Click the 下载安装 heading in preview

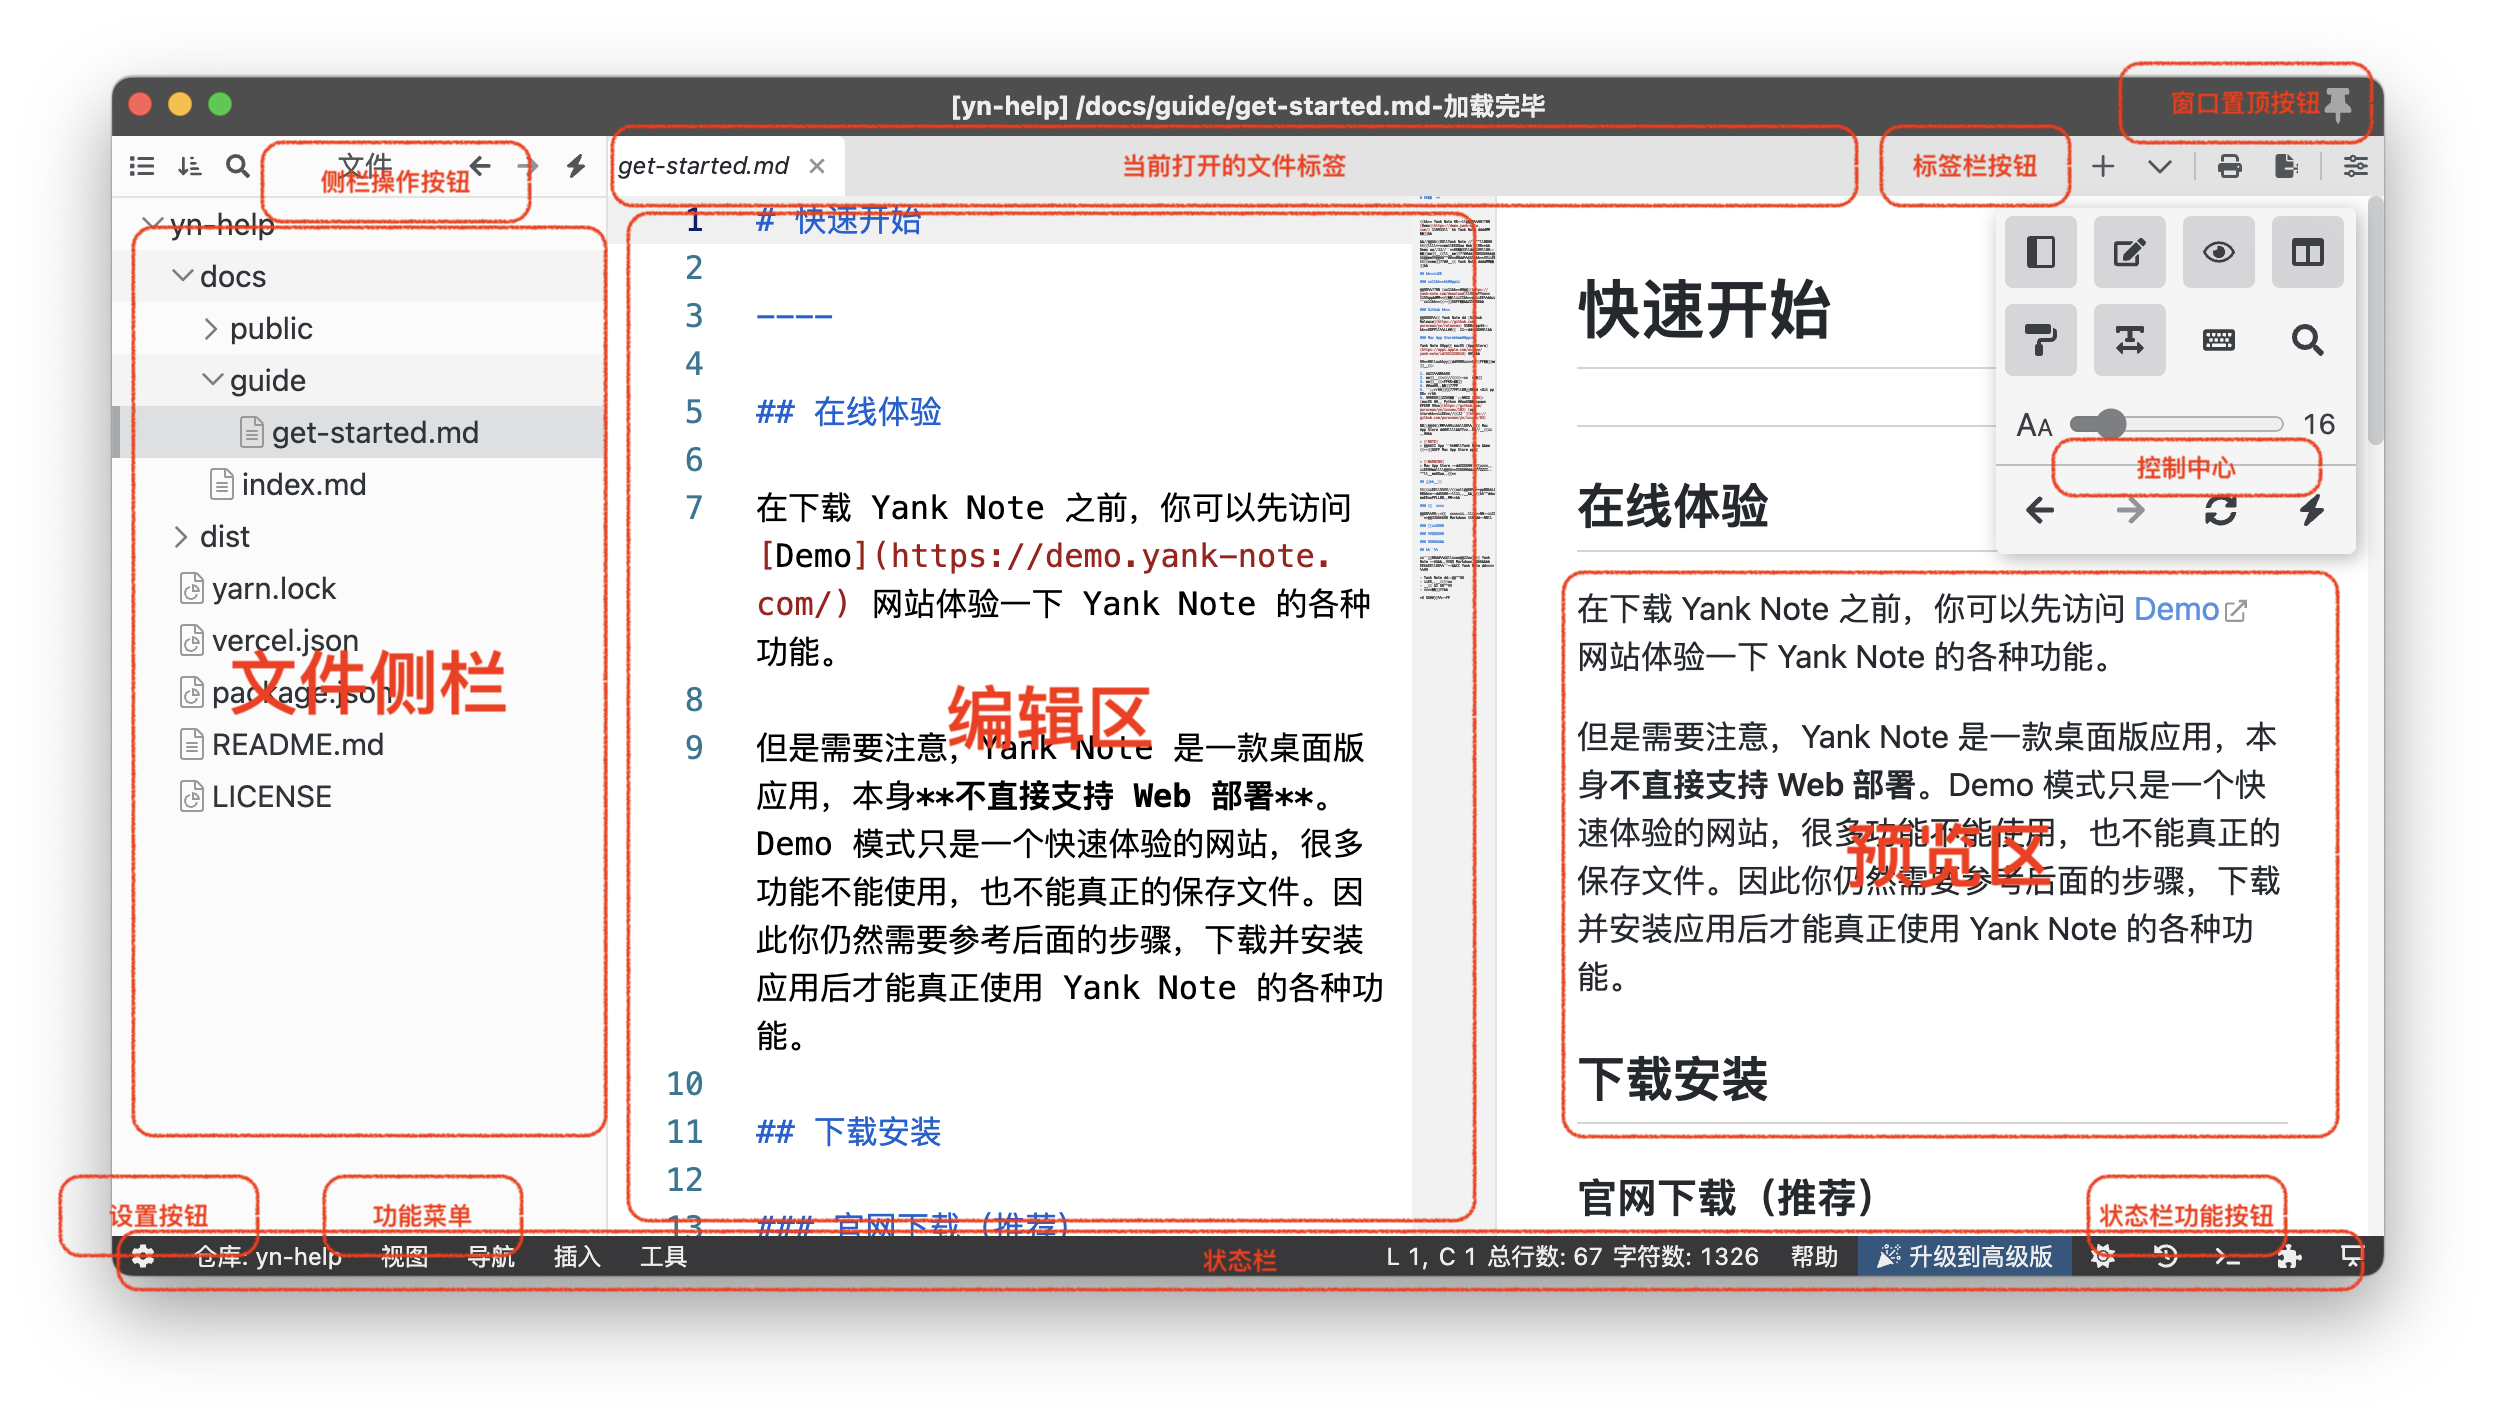1672,1079
